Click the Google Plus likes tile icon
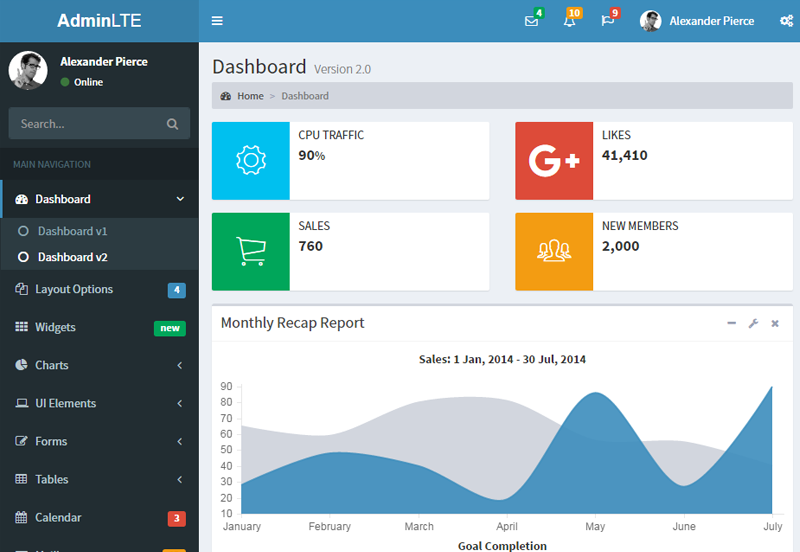 [554, 161]
